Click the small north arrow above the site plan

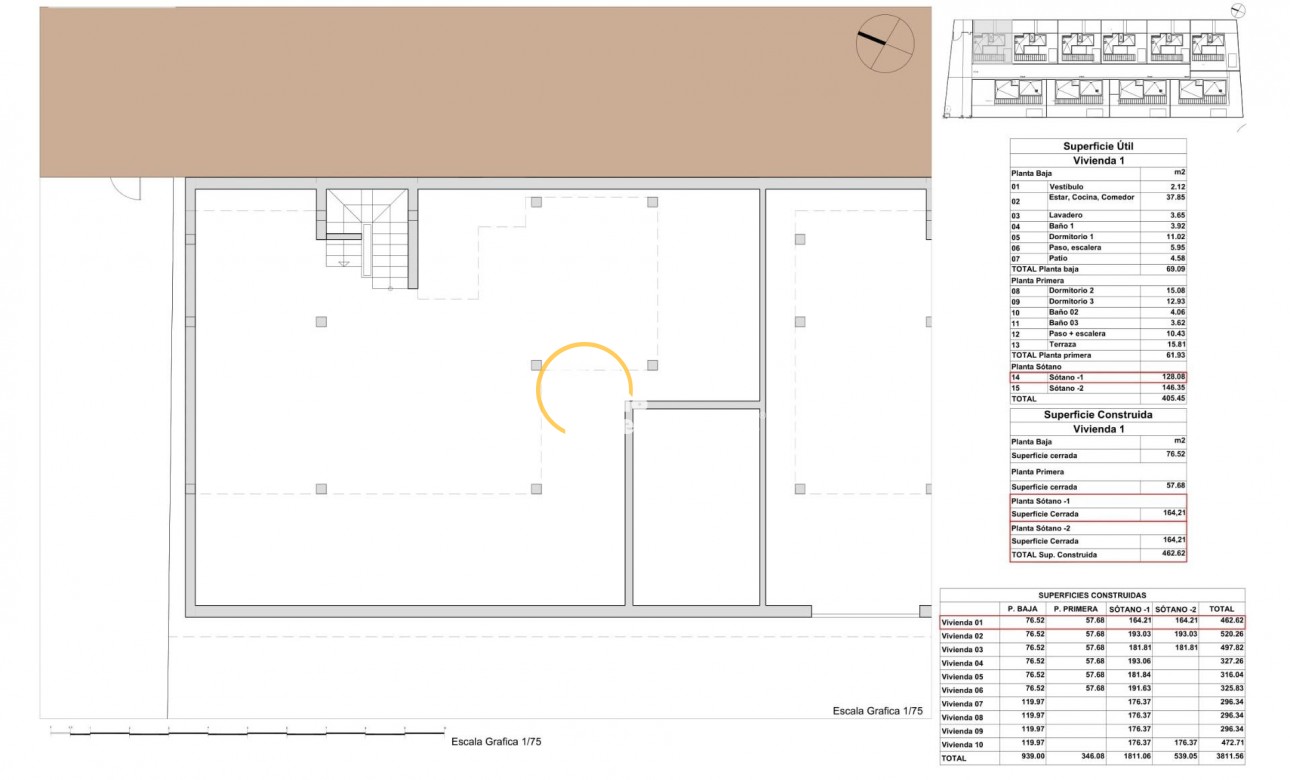pos(1240,11)
